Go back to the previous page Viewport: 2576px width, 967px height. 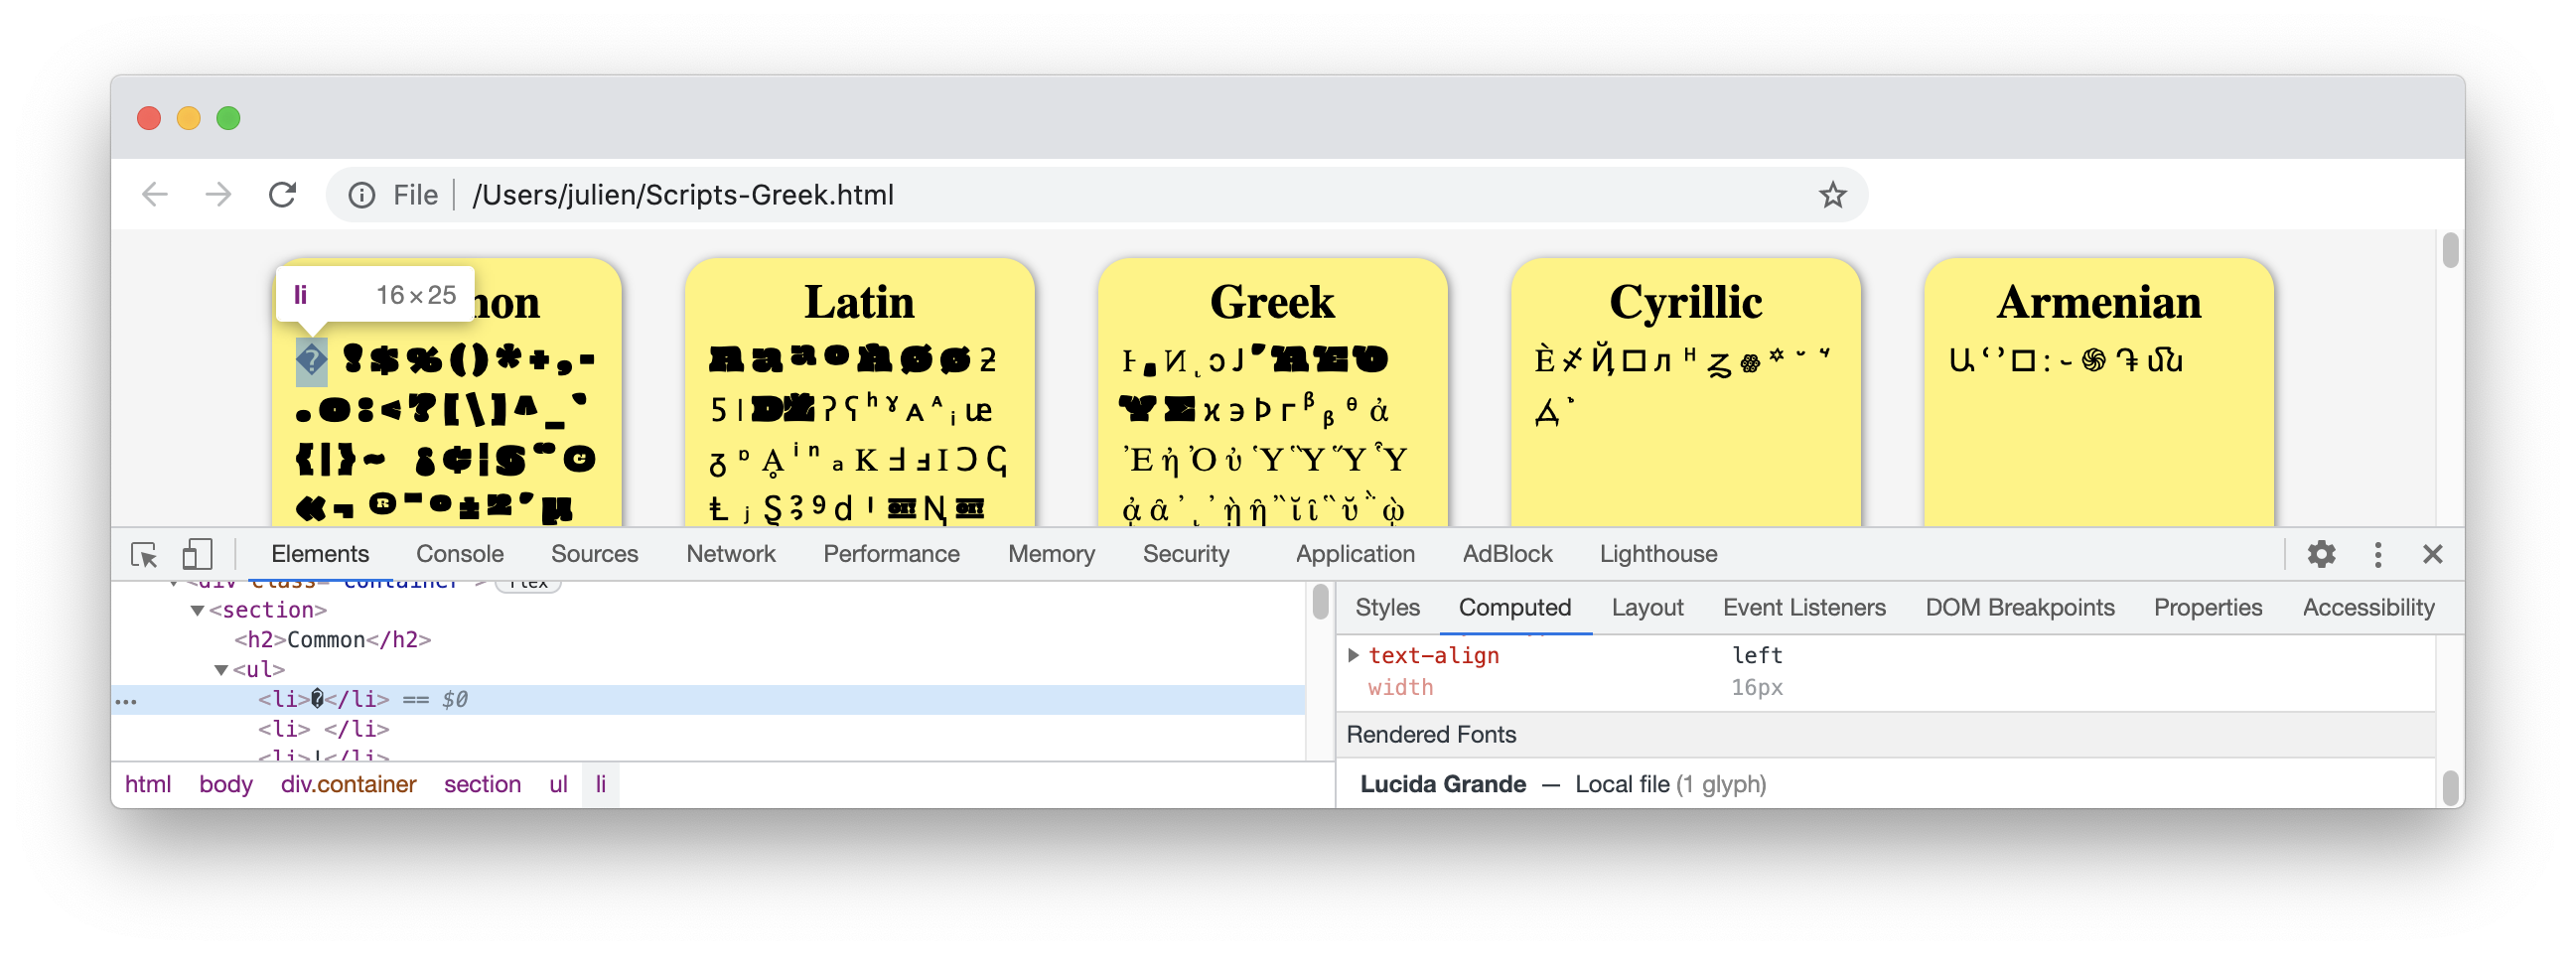tap(155, 195)
